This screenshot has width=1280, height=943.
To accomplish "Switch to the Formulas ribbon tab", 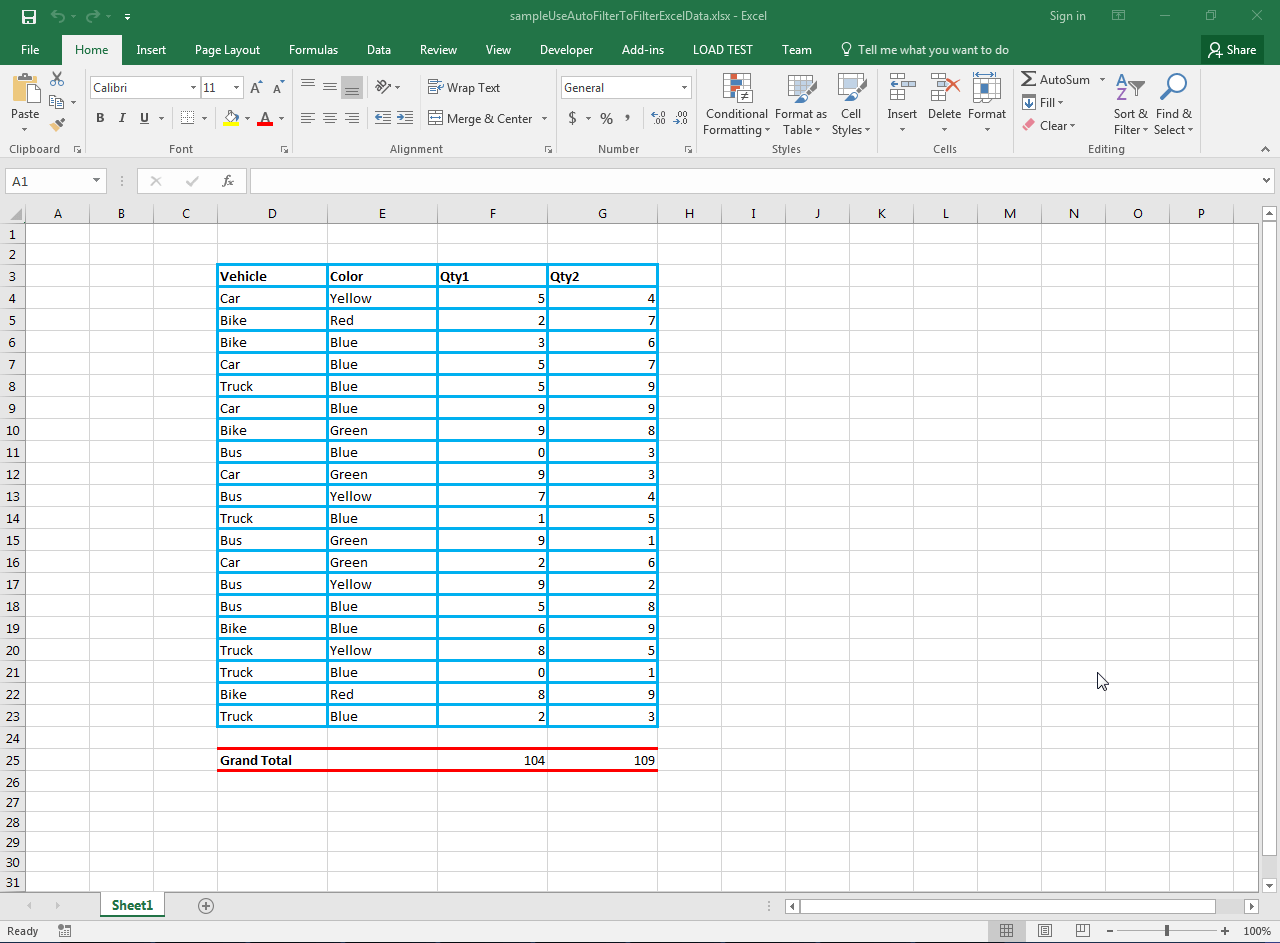I will click(313, 49).
